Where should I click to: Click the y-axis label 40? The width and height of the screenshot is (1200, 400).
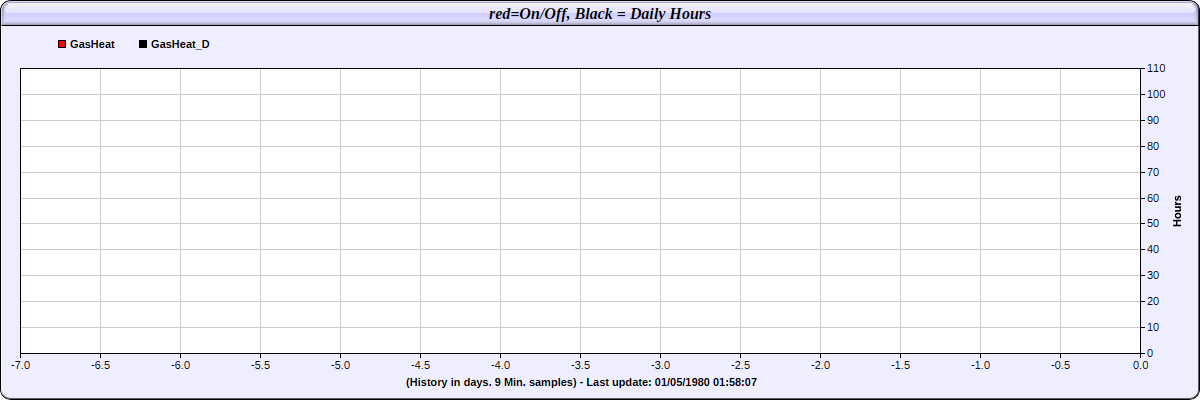1153,249
